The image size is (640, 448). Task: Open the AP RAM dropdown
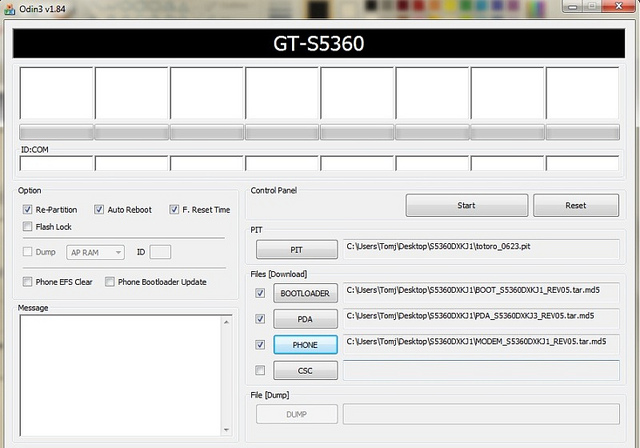[96, 253]
